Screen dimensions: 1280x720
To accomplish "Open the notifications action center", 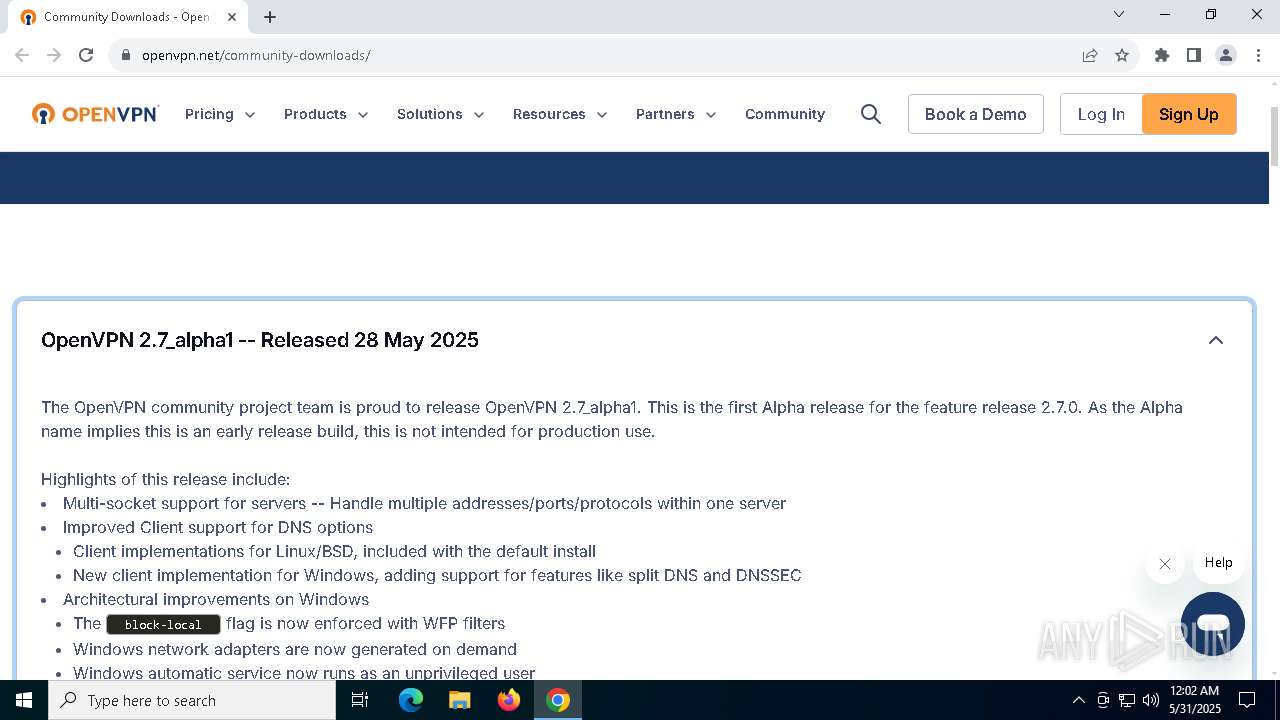I will (1247, 700).
